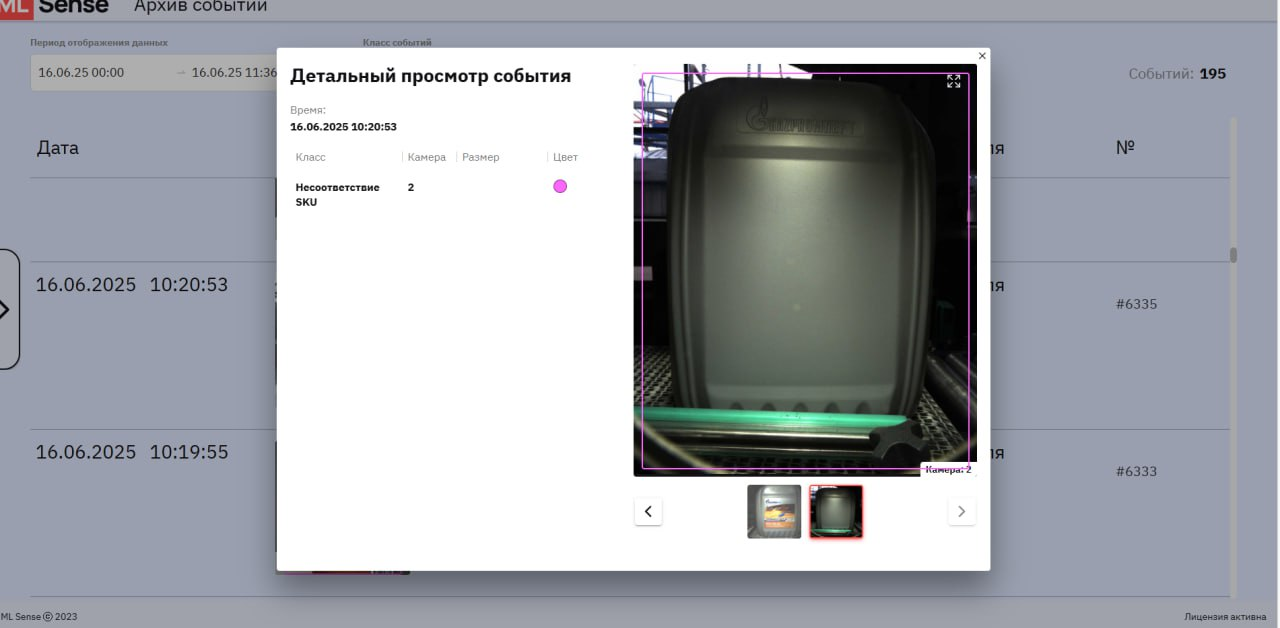Click the pink color swatch in the Цвет column
Viewport: 1280px width, 628px height.
(x=560, y=186)
